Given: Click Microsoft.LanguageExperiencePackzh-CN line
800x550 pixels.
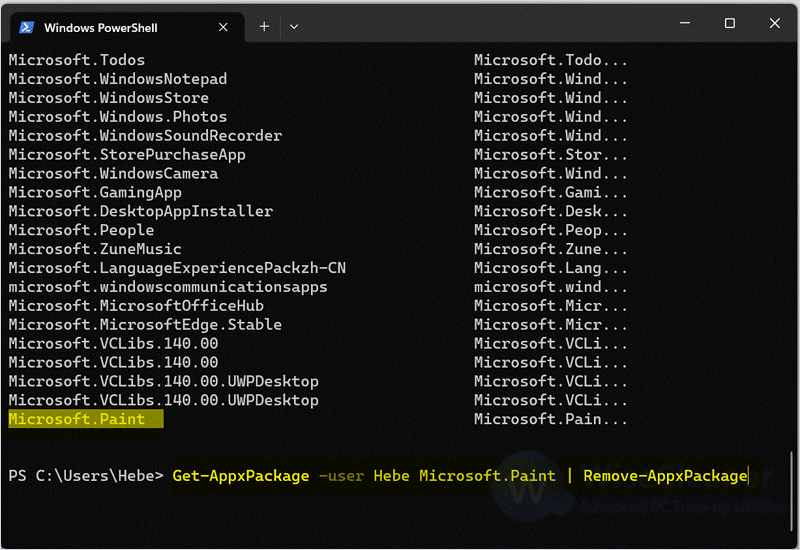Looking at the screenshot, I should pyautogui.click(x=177, y=268).
